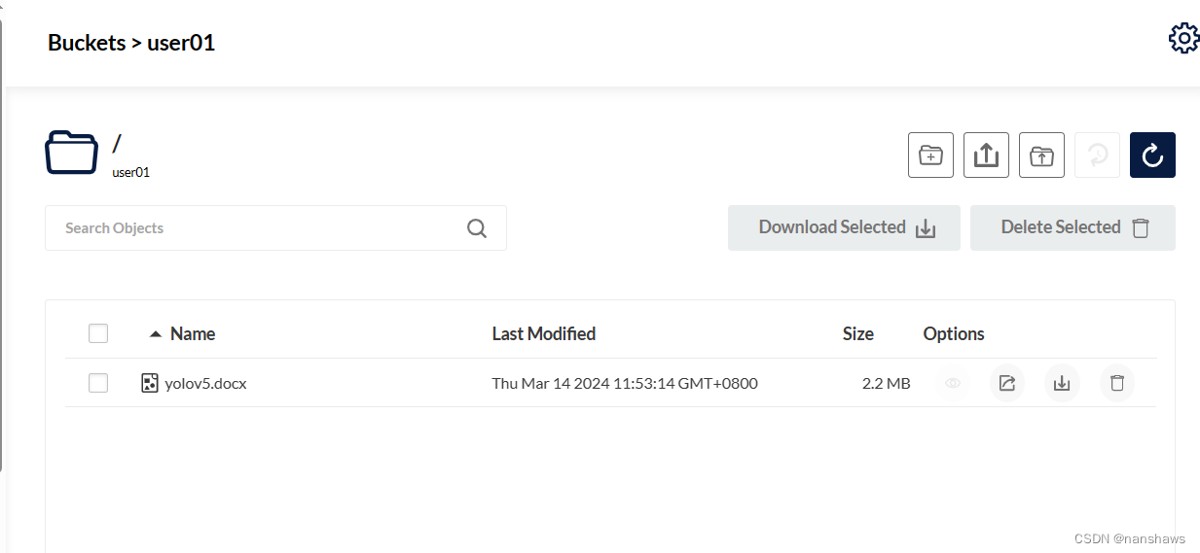Focus the Search Objects field
The image size is (1200, 553).
coord(260,228)
